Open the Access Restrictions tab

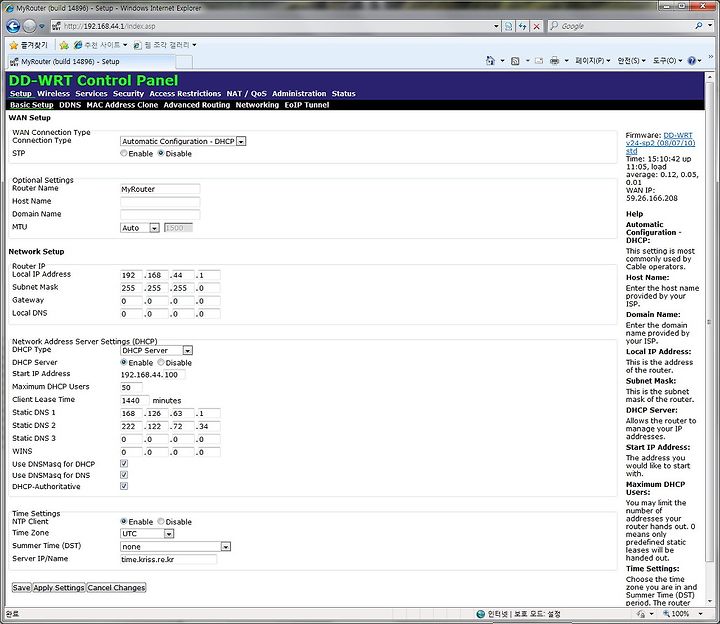pyautogui.click(x=186, y=94)
